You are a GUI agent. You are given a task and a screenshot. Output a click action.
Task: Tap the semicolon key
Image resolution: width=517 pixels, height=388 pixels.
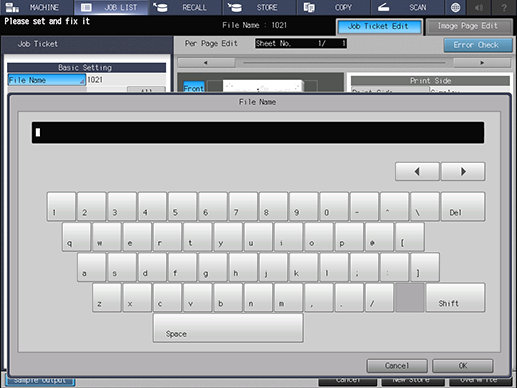(365, 267)
